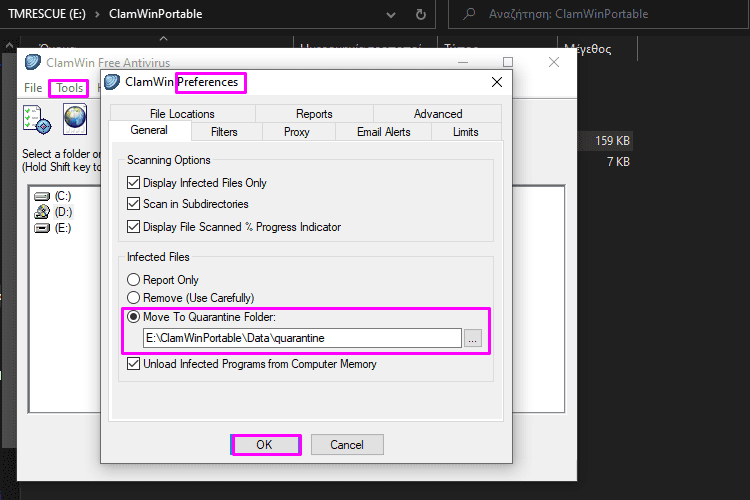Click the Μέγεθος column header in Explorer
The height and width of the screenshot is (500, 750).
coord(588,48)
